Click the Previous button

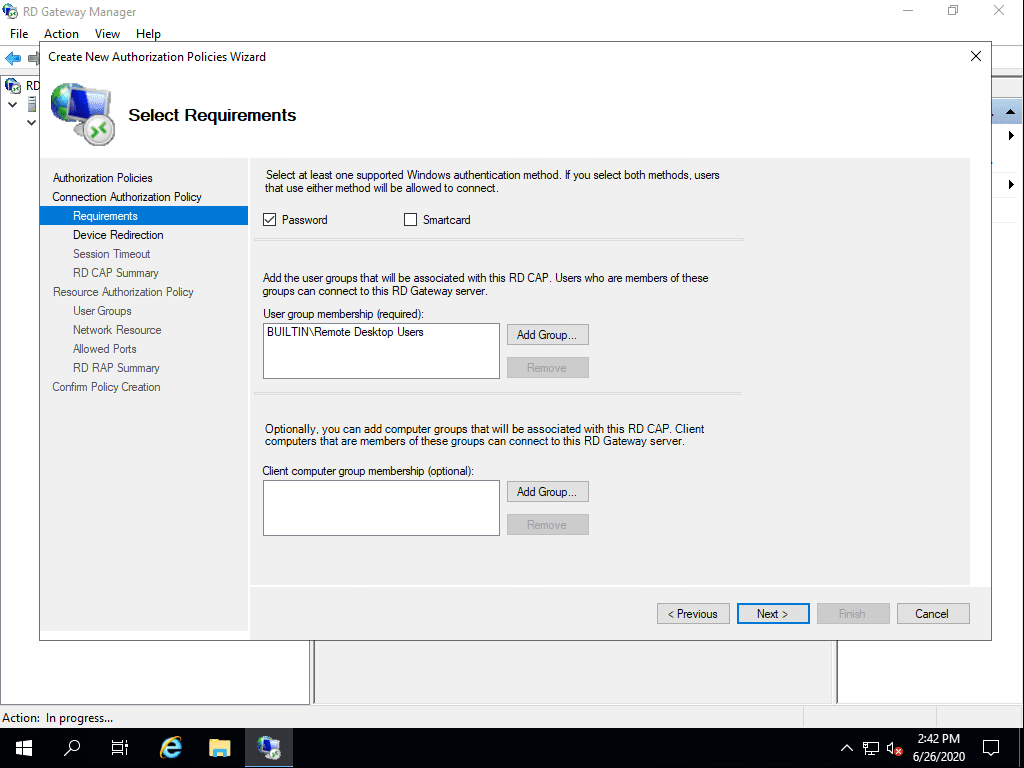tap(693, 613)
